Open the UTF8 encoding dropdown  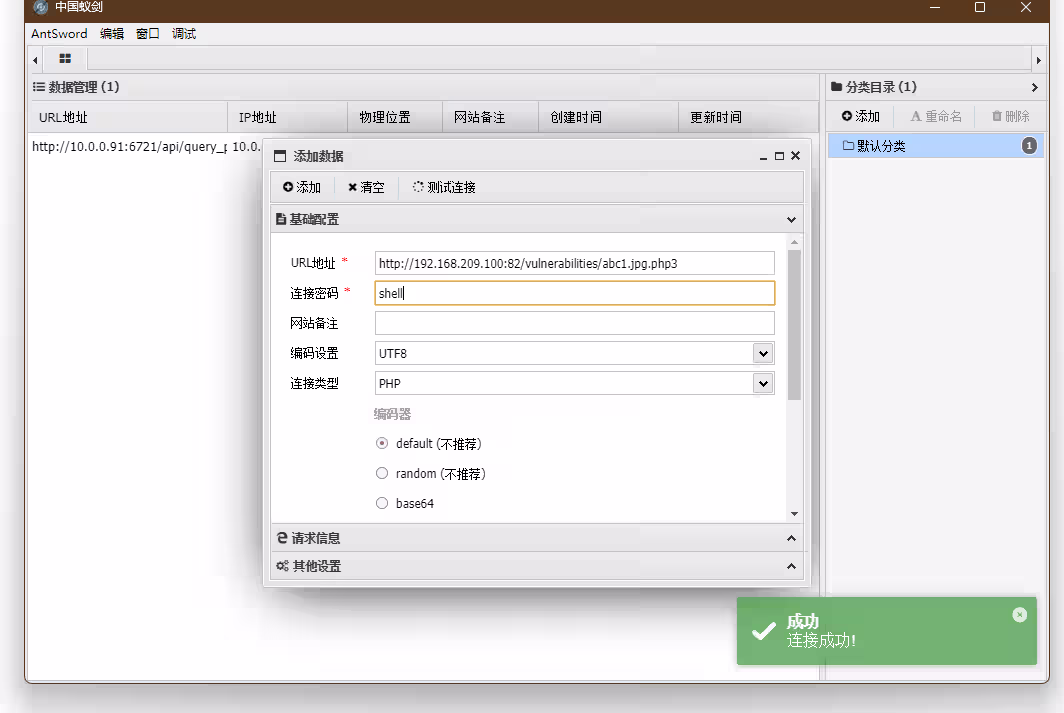click(763, 353)
